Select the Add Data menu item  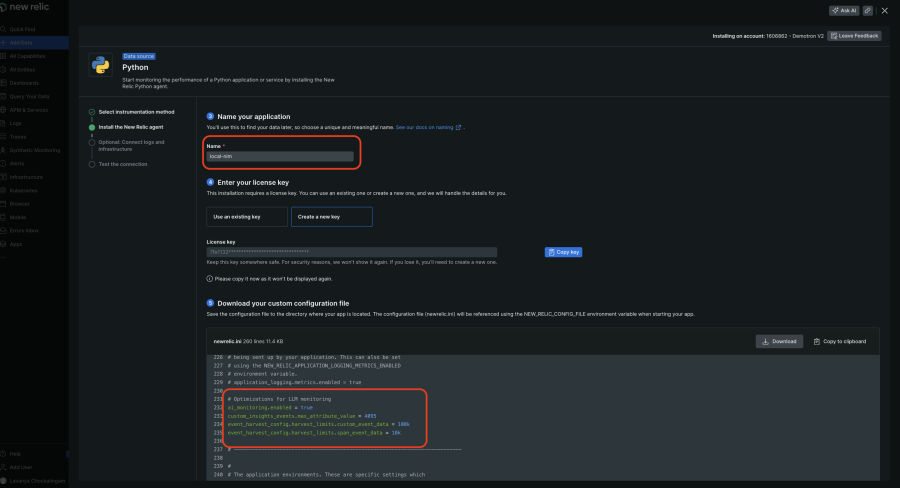coord(22,43)
